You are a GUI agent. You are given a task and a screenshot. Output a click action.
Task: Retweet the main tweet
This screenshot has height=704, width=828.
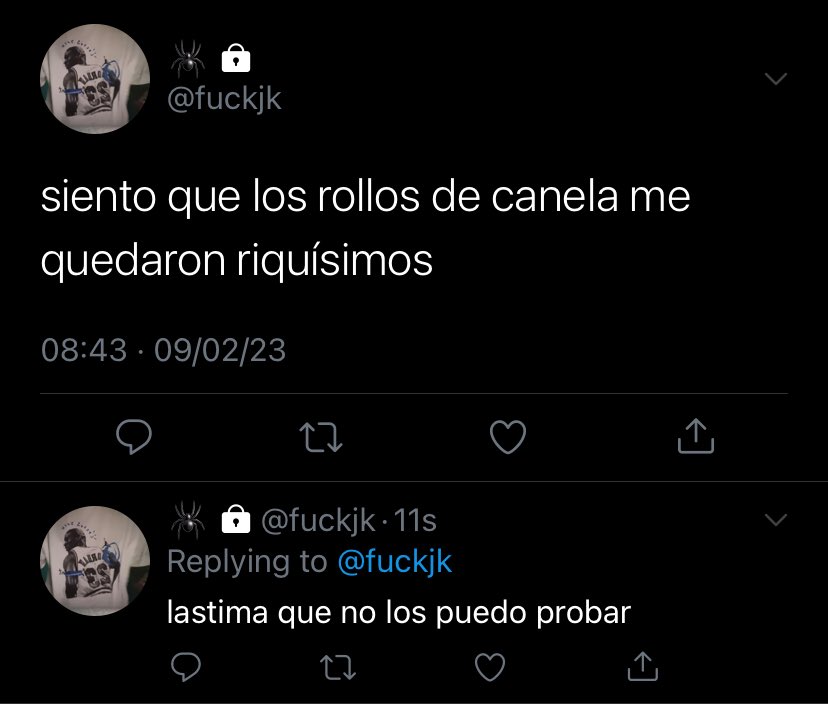tap(321, 437)
